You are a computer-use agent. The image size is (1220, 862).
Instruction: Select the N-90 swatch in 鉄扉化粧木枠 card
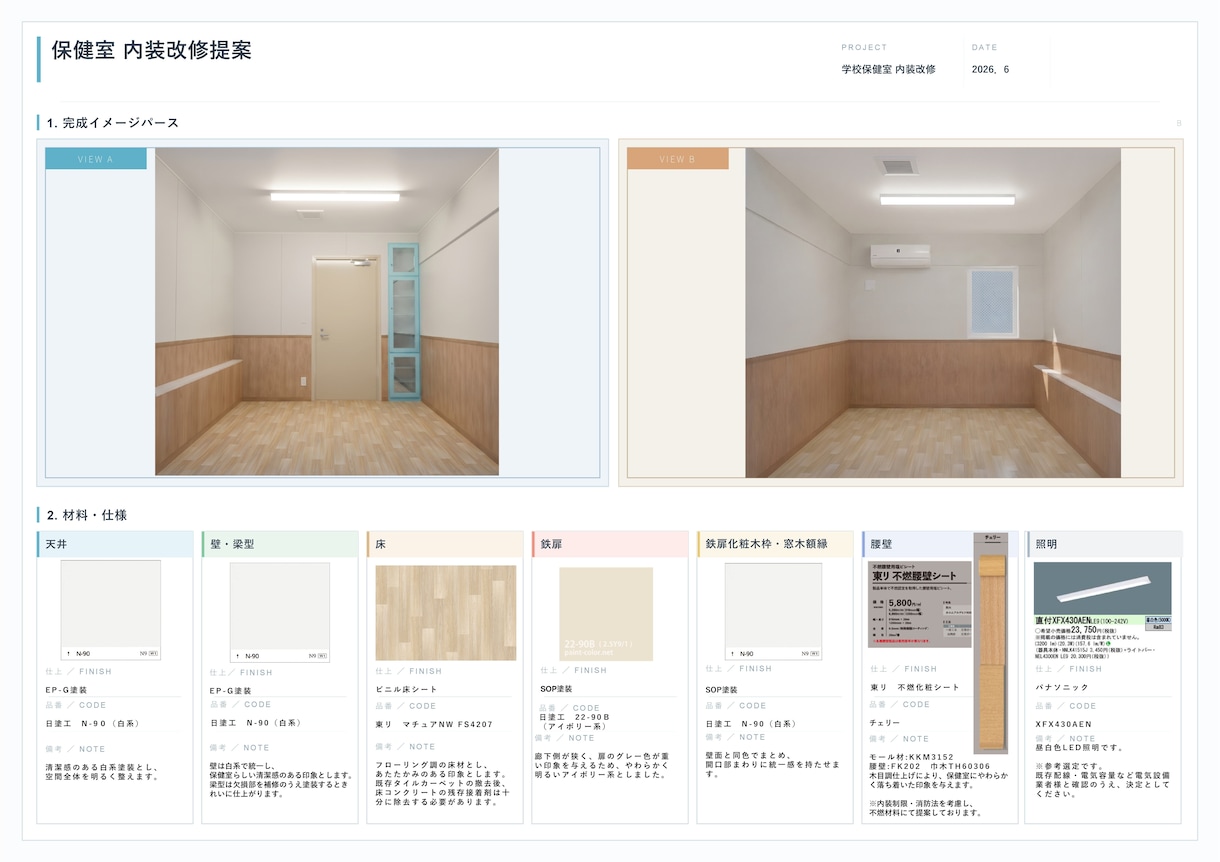point(773,611)
